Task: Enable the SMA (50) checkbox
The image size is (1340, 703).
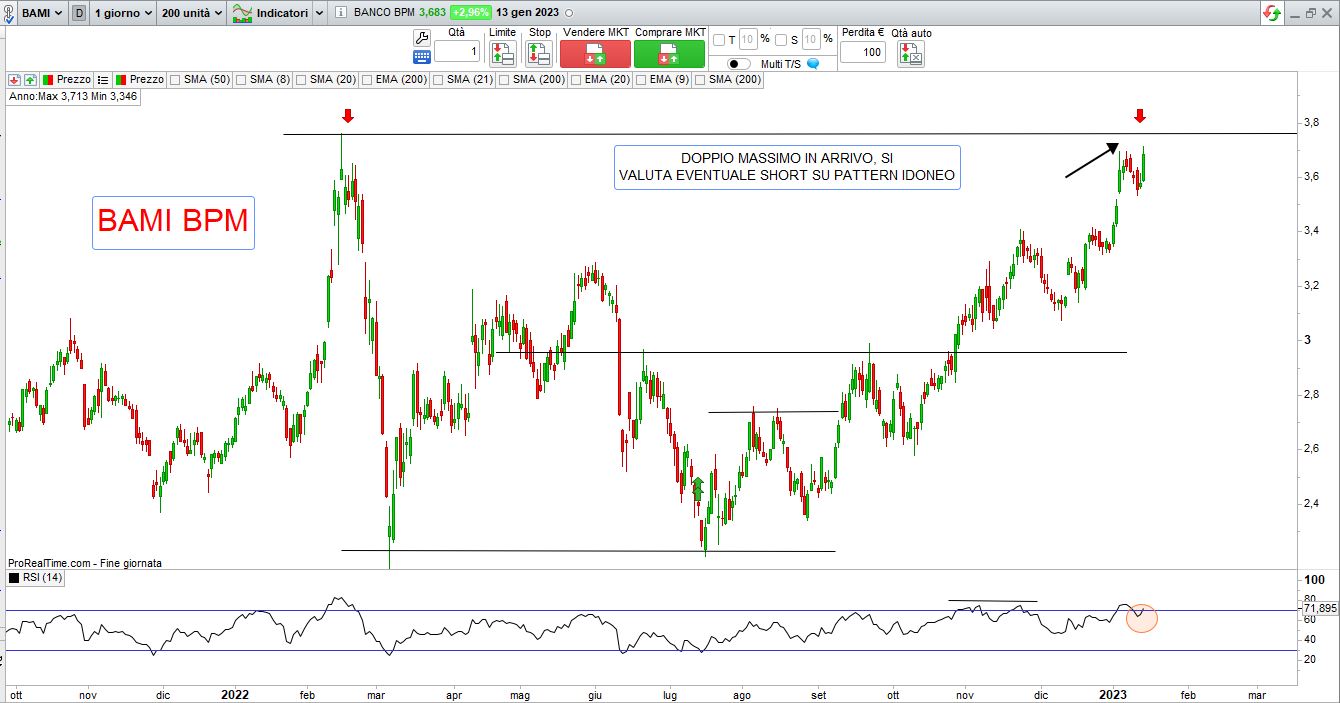Action: (x=176, y=79)
